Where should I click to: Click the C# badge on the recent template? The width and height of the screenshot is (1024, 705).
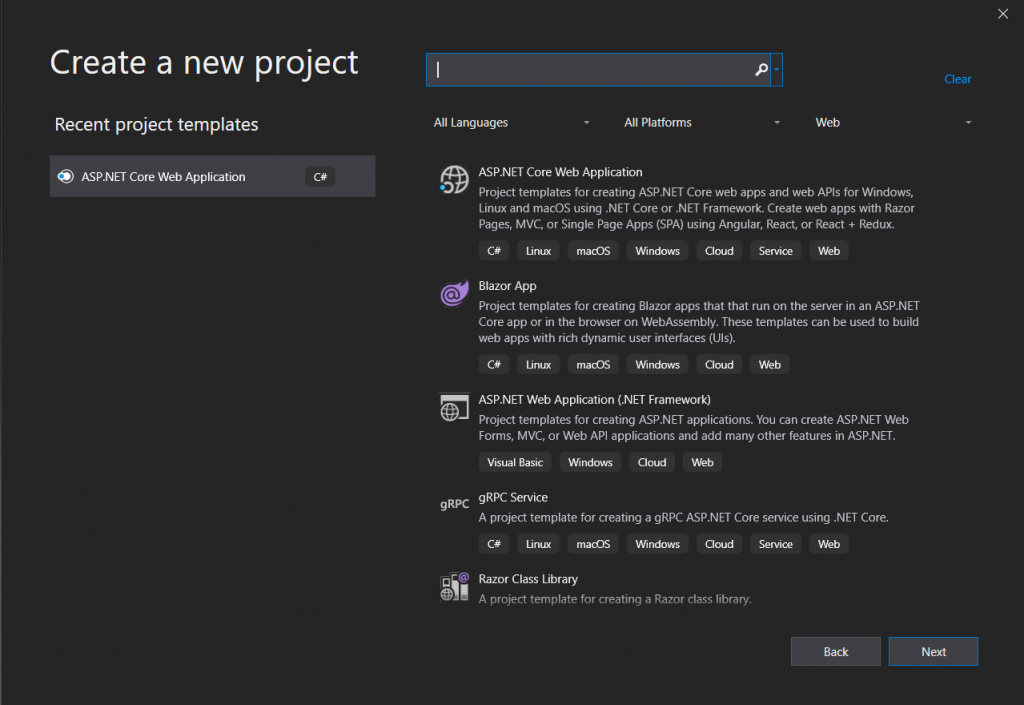pos(319,175)
